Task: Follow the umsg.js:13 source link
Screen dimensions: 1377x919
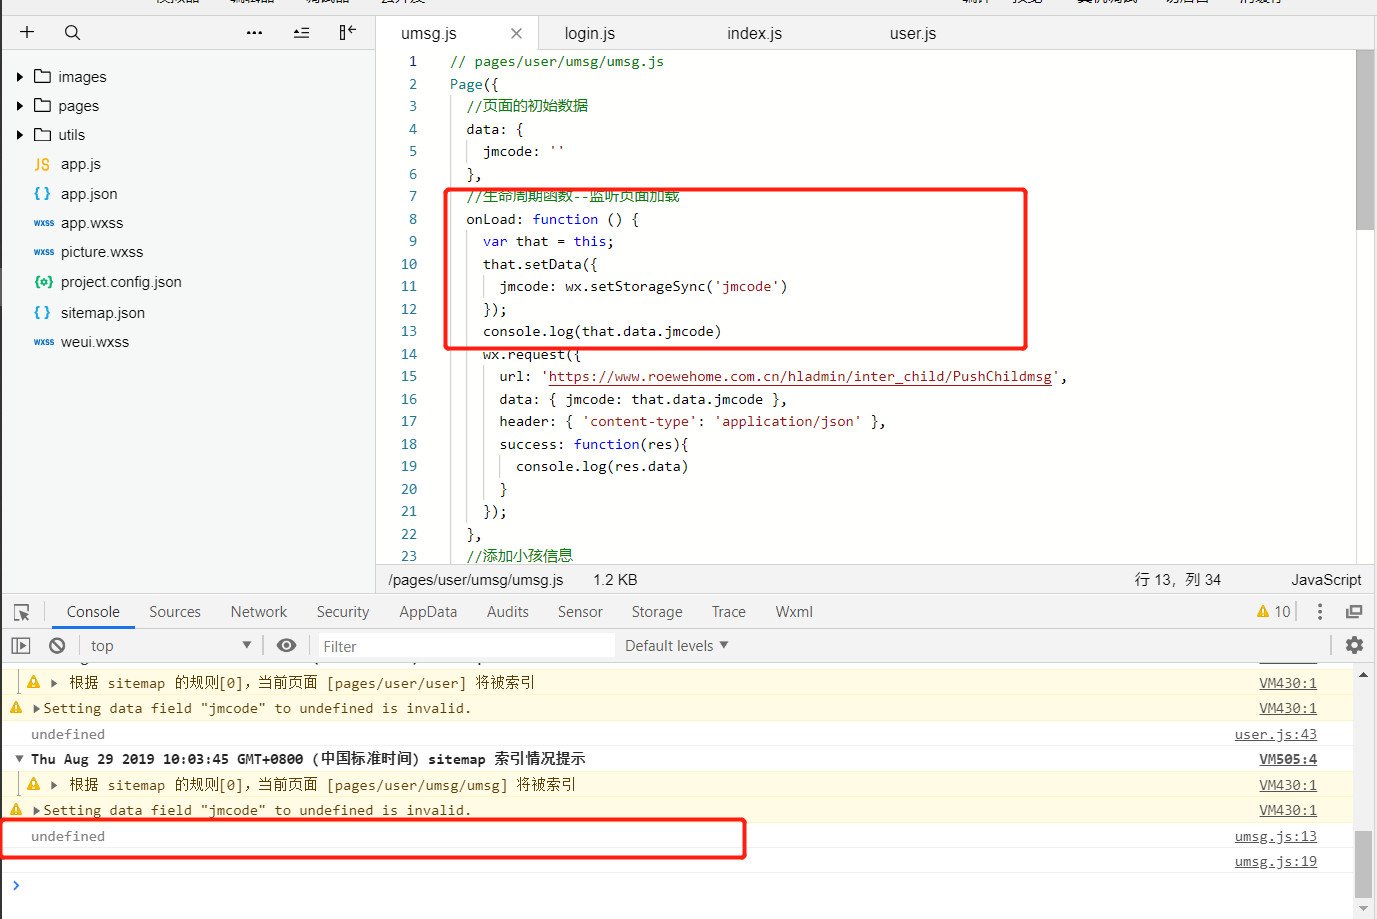Action: tap(1276, 836)
